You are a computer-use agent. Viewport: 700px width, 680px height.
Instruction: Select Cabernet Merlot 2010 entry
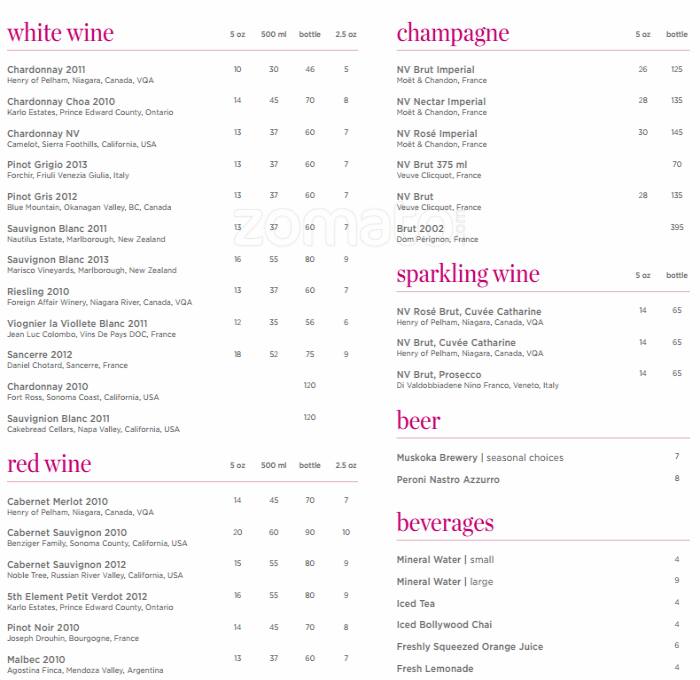point(57,502)
